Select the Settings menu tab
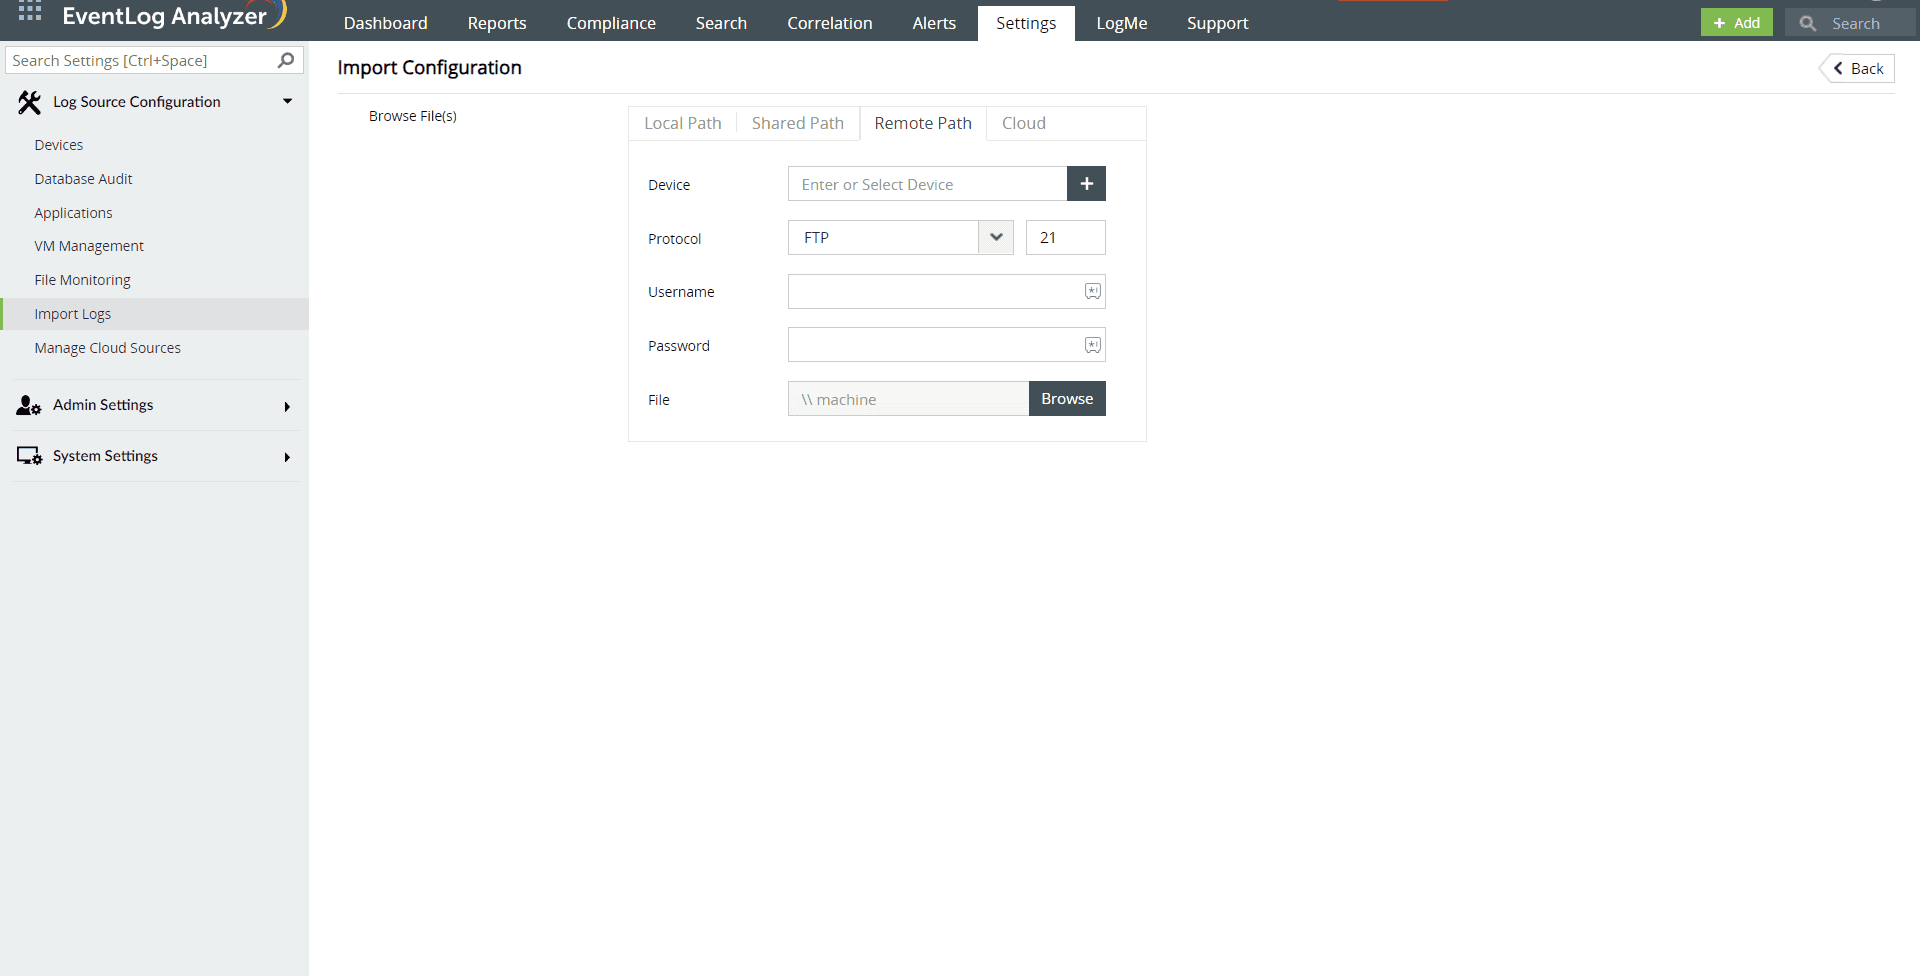The height and width of the screenshot is (976, 1920). click(x=1026, y=23)
